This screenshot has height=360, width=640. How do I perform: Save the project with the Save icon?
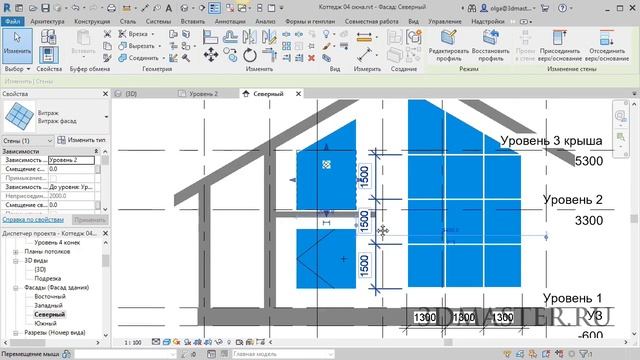click(x=45, y=8)
